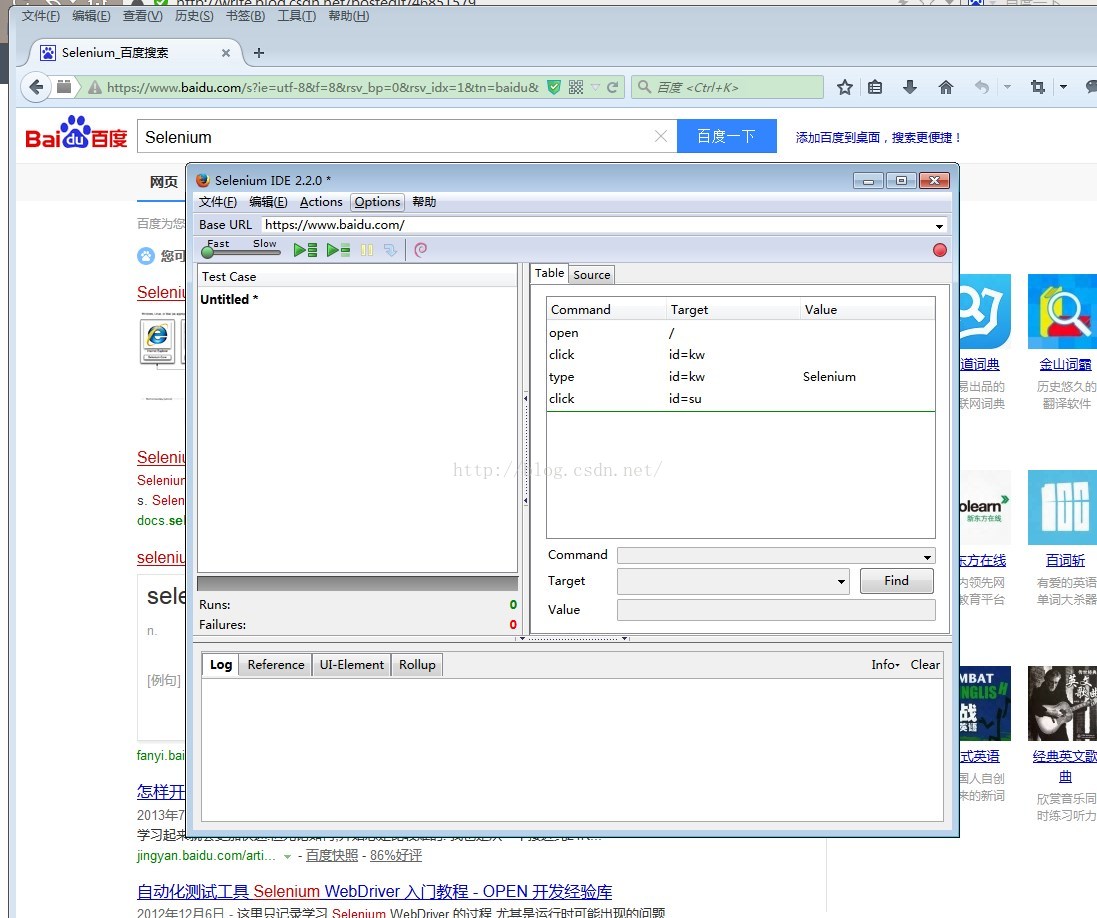Click the QR code icon in address bar

[x=576, y=87]
